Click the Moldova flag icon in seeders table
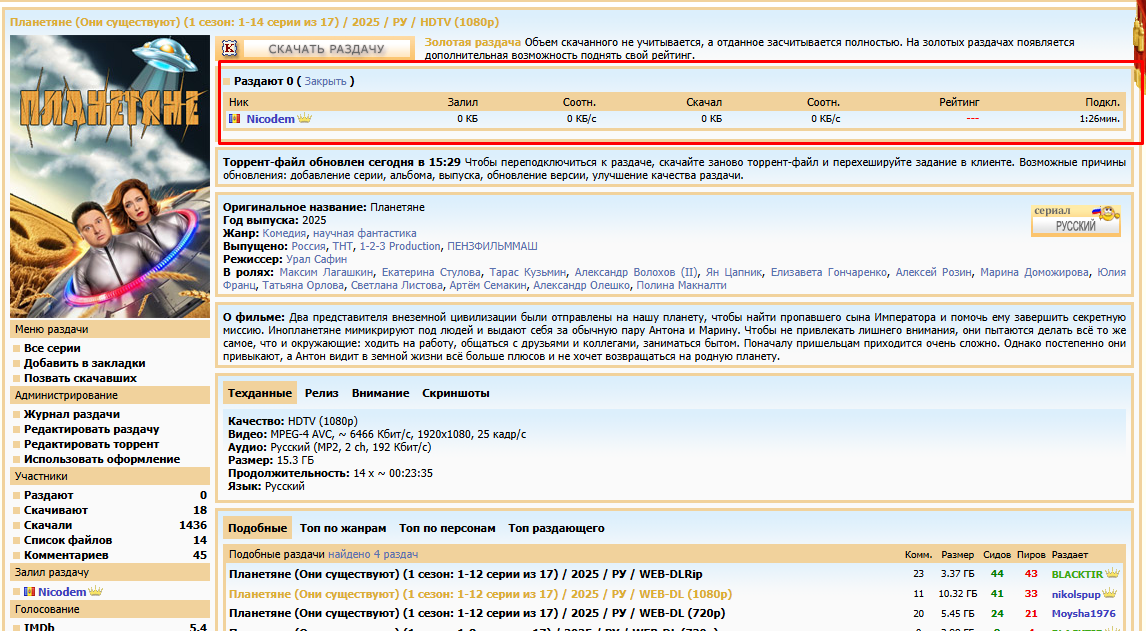The image size is (1146, 631). pos(235,119)
